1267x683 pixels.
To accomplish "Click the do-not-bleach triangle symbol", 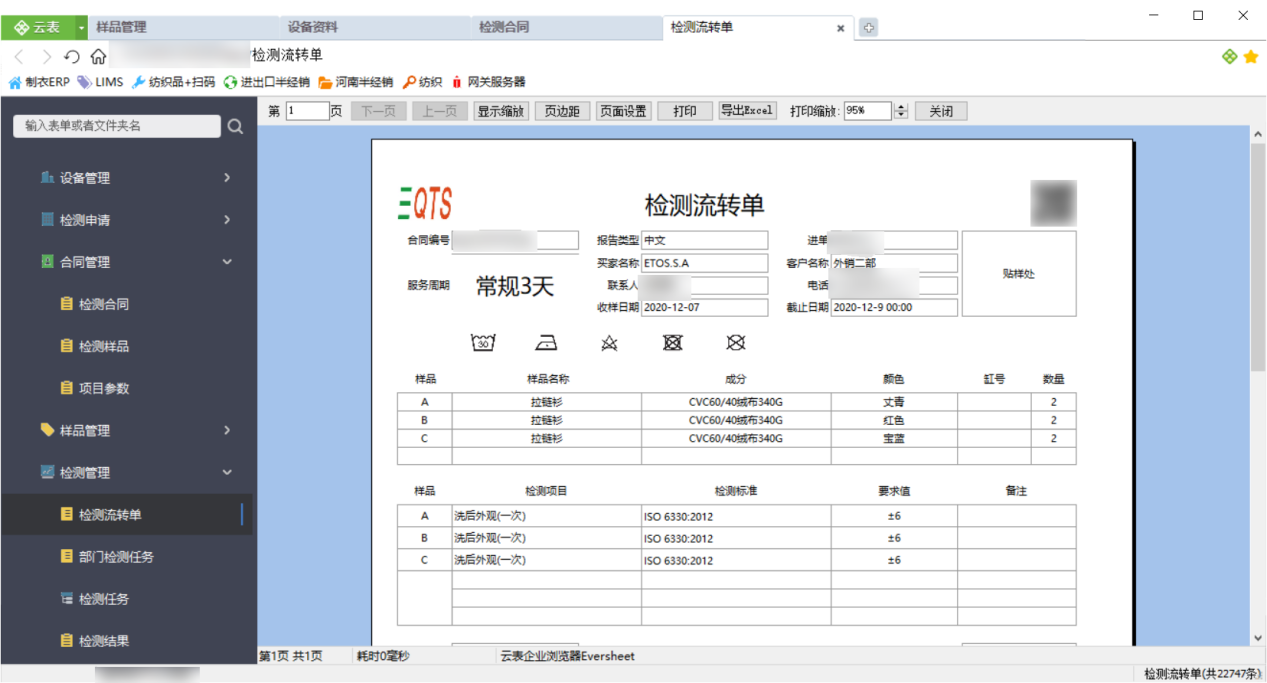I will point(609,343).
